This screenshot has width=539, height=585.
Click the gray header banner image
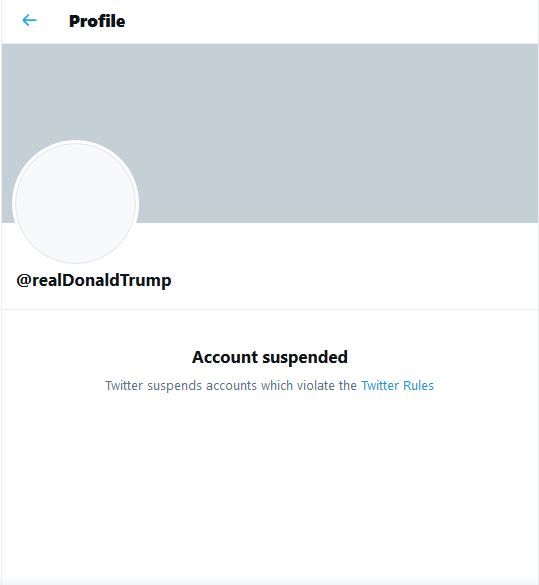tap(270, 133)
